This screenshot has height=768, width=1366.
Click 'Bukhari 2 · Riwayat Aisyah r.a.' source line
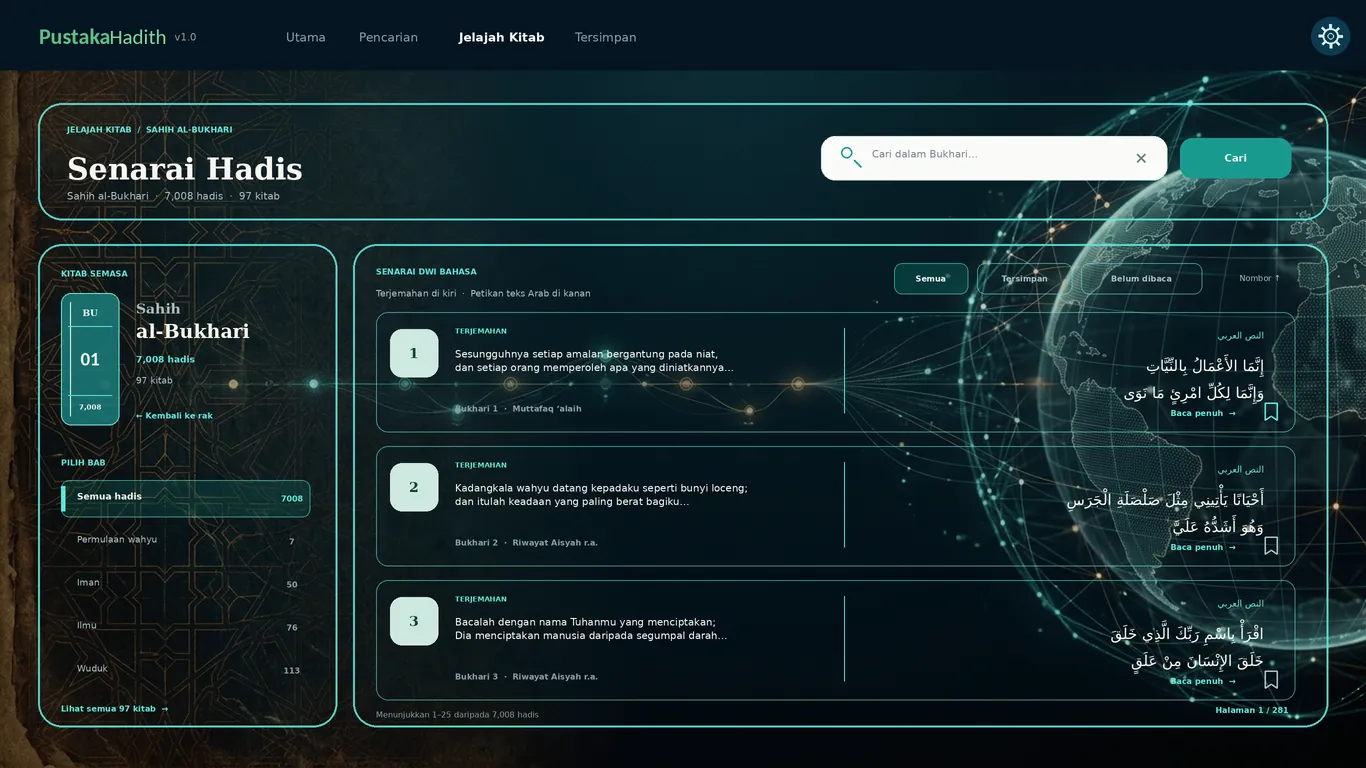point(526,543)
